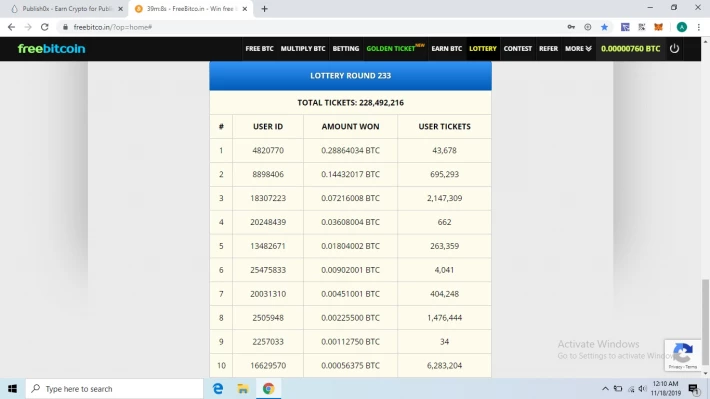The width and height of the screenshot is (710, 399).
Task: Click the browser forward arrow
Action: [28, 27]
